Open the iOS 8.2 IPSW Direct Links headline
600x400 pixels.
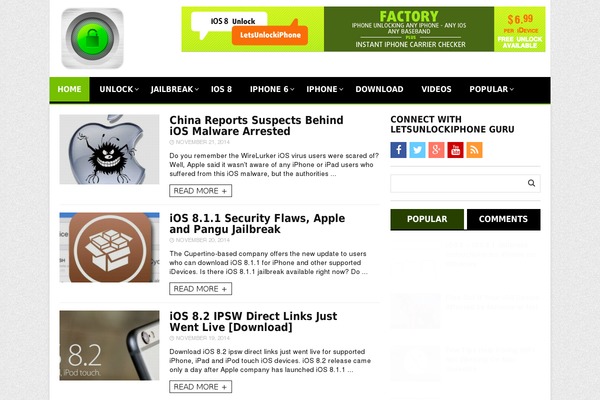(x=253, y=322)
